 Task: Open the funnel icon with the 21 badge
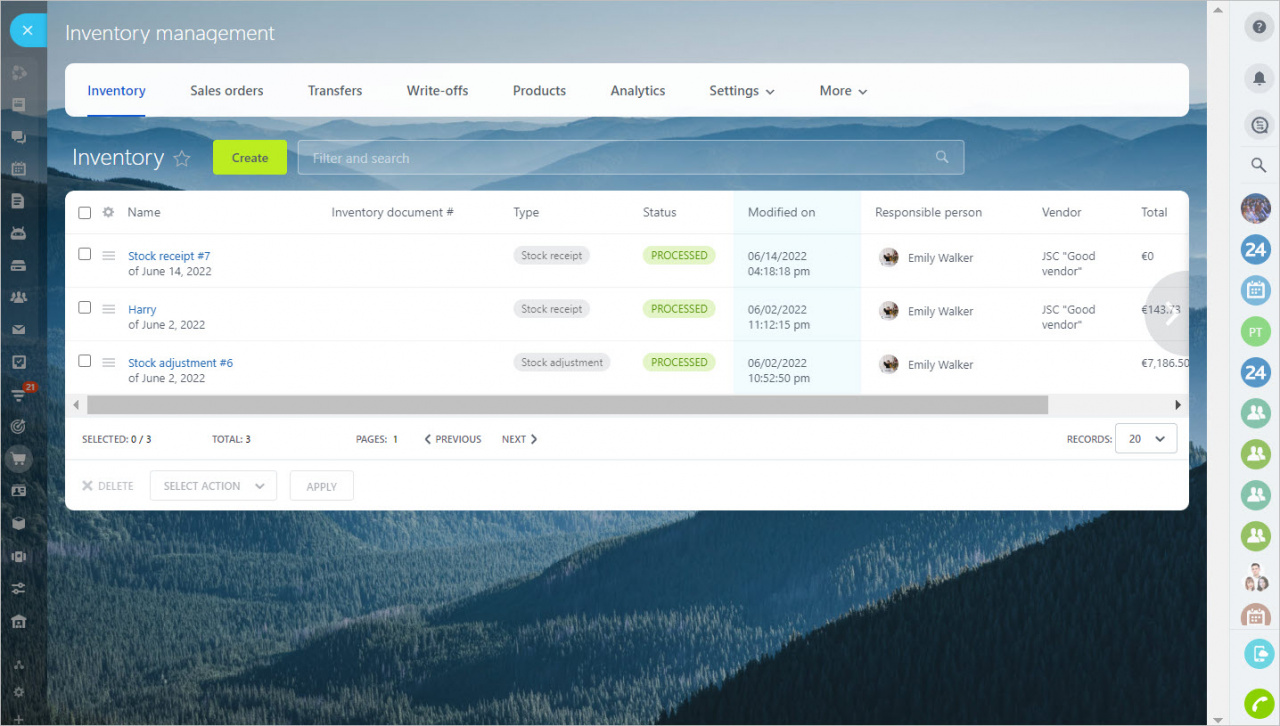click(x=18, y=395)
